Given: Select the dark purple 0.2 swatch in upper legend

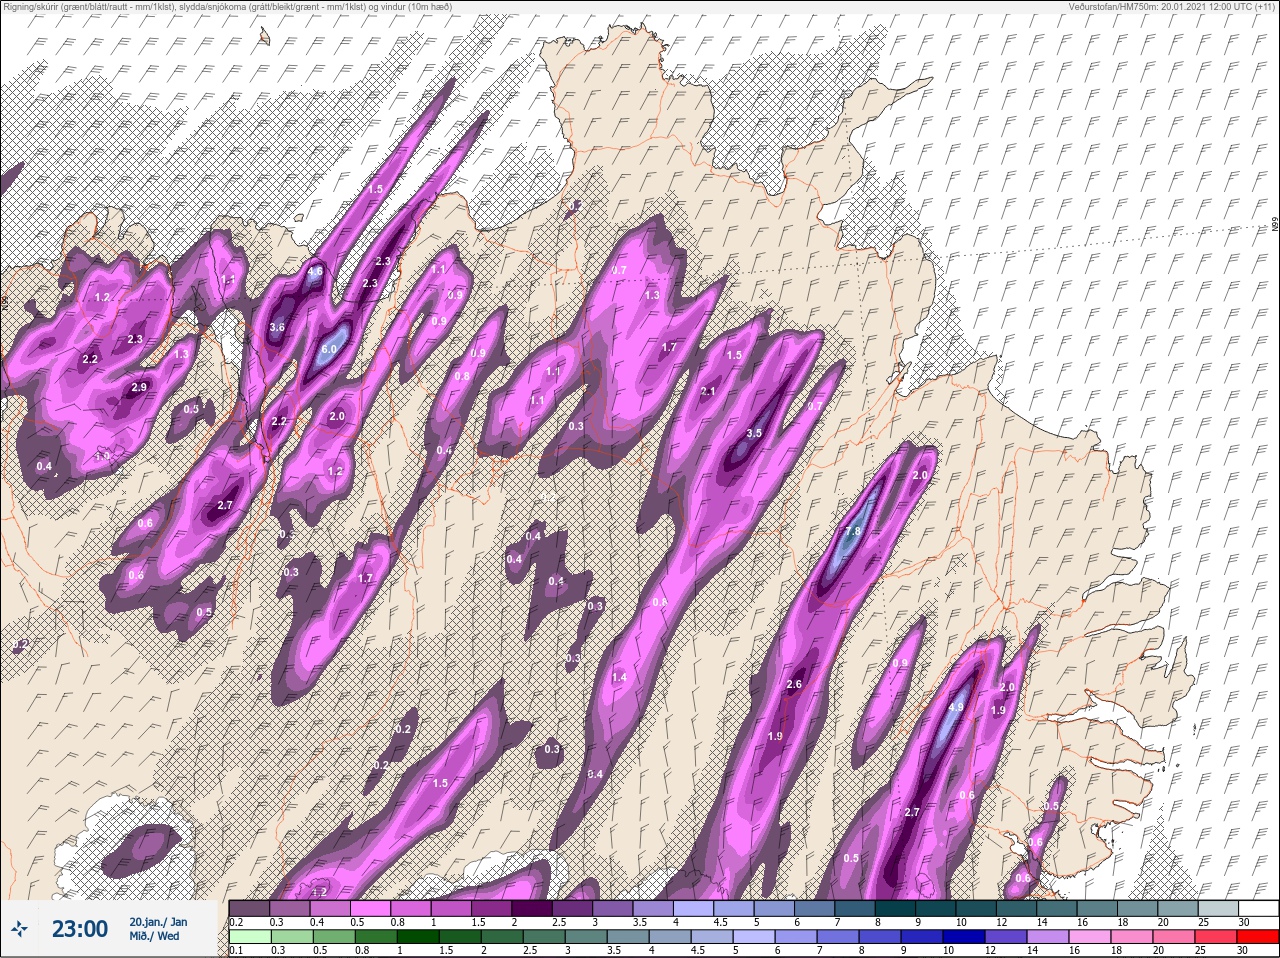Looking at the screenshot, I should (249, 908).
